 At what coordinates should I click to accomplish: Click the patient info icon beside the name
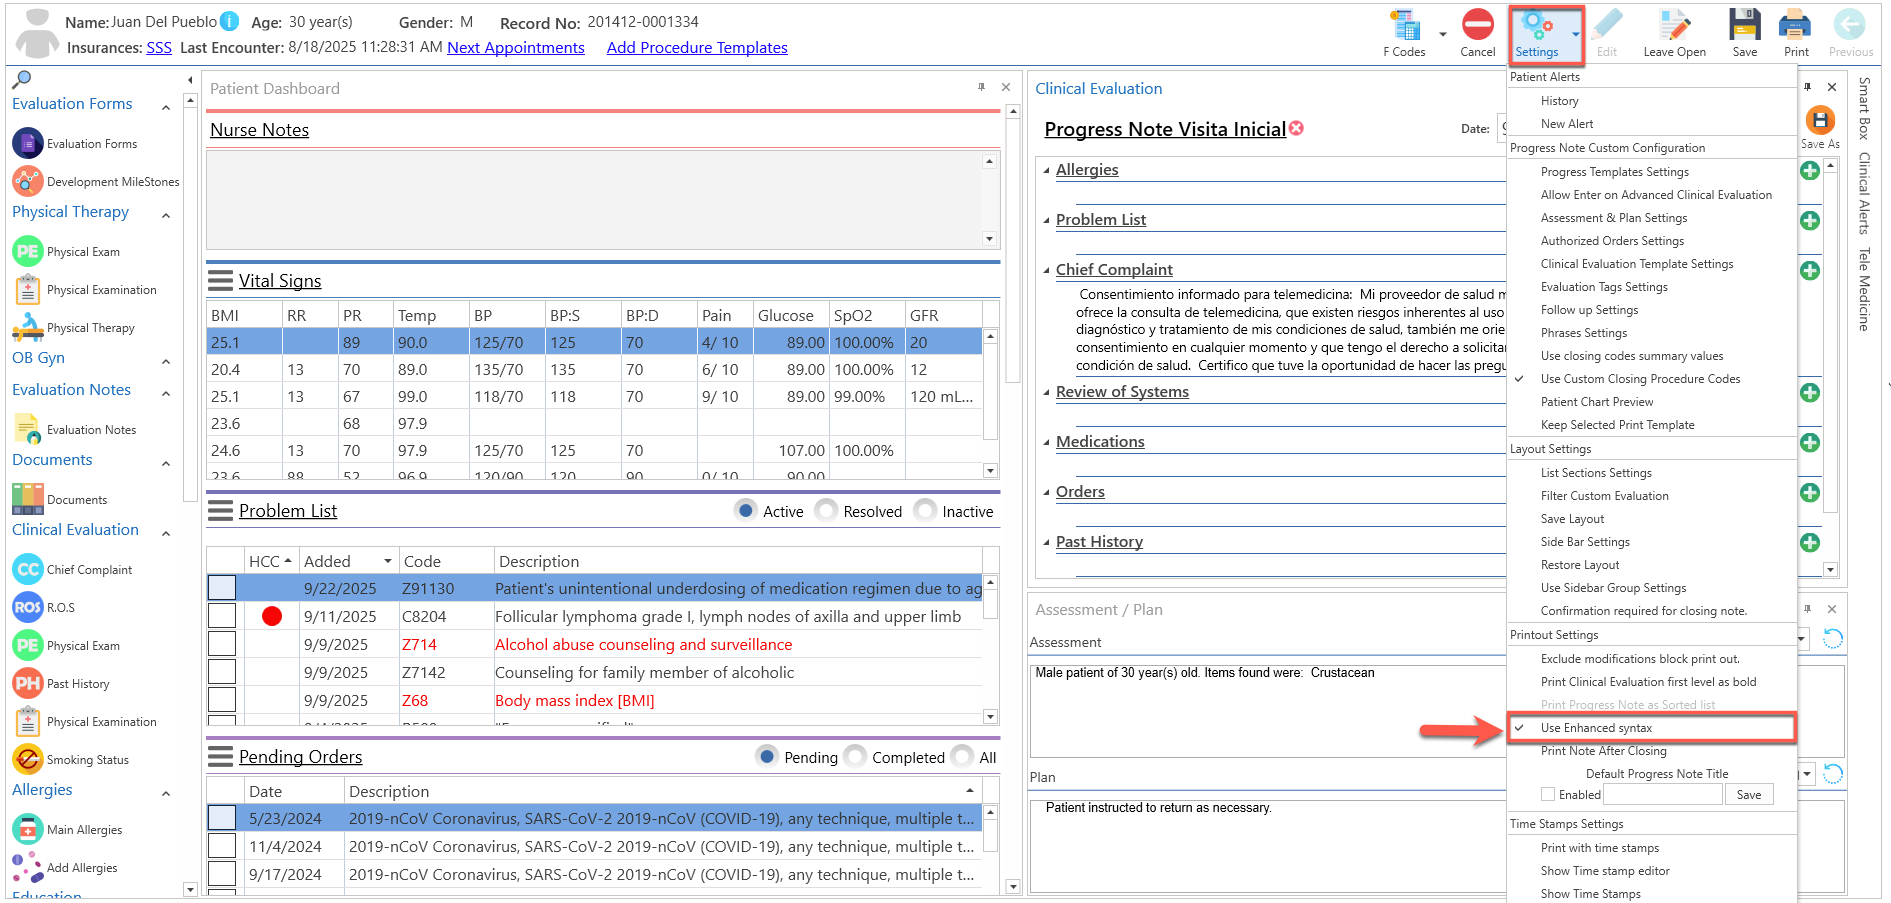(x=229, y=21)
